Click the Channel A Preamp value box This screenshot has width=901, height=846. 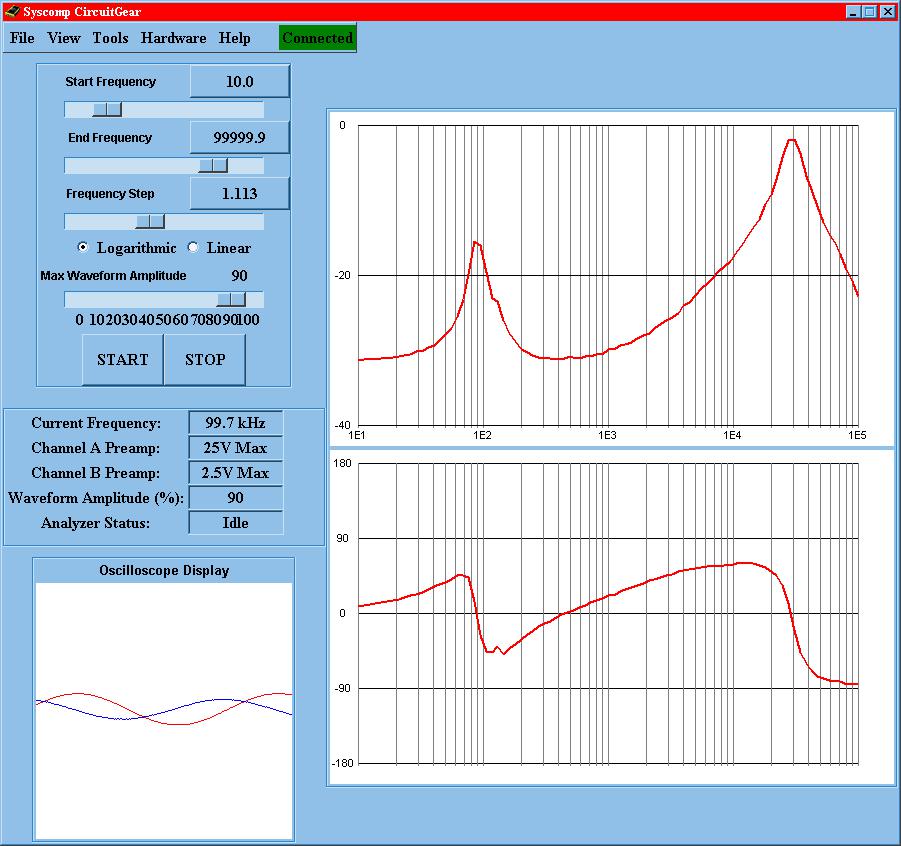pos(236,448)
